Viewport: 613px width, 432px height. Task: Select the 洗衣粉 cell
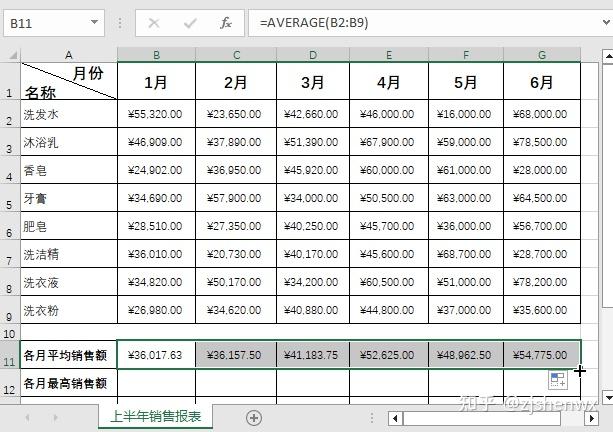pos(69,310)
